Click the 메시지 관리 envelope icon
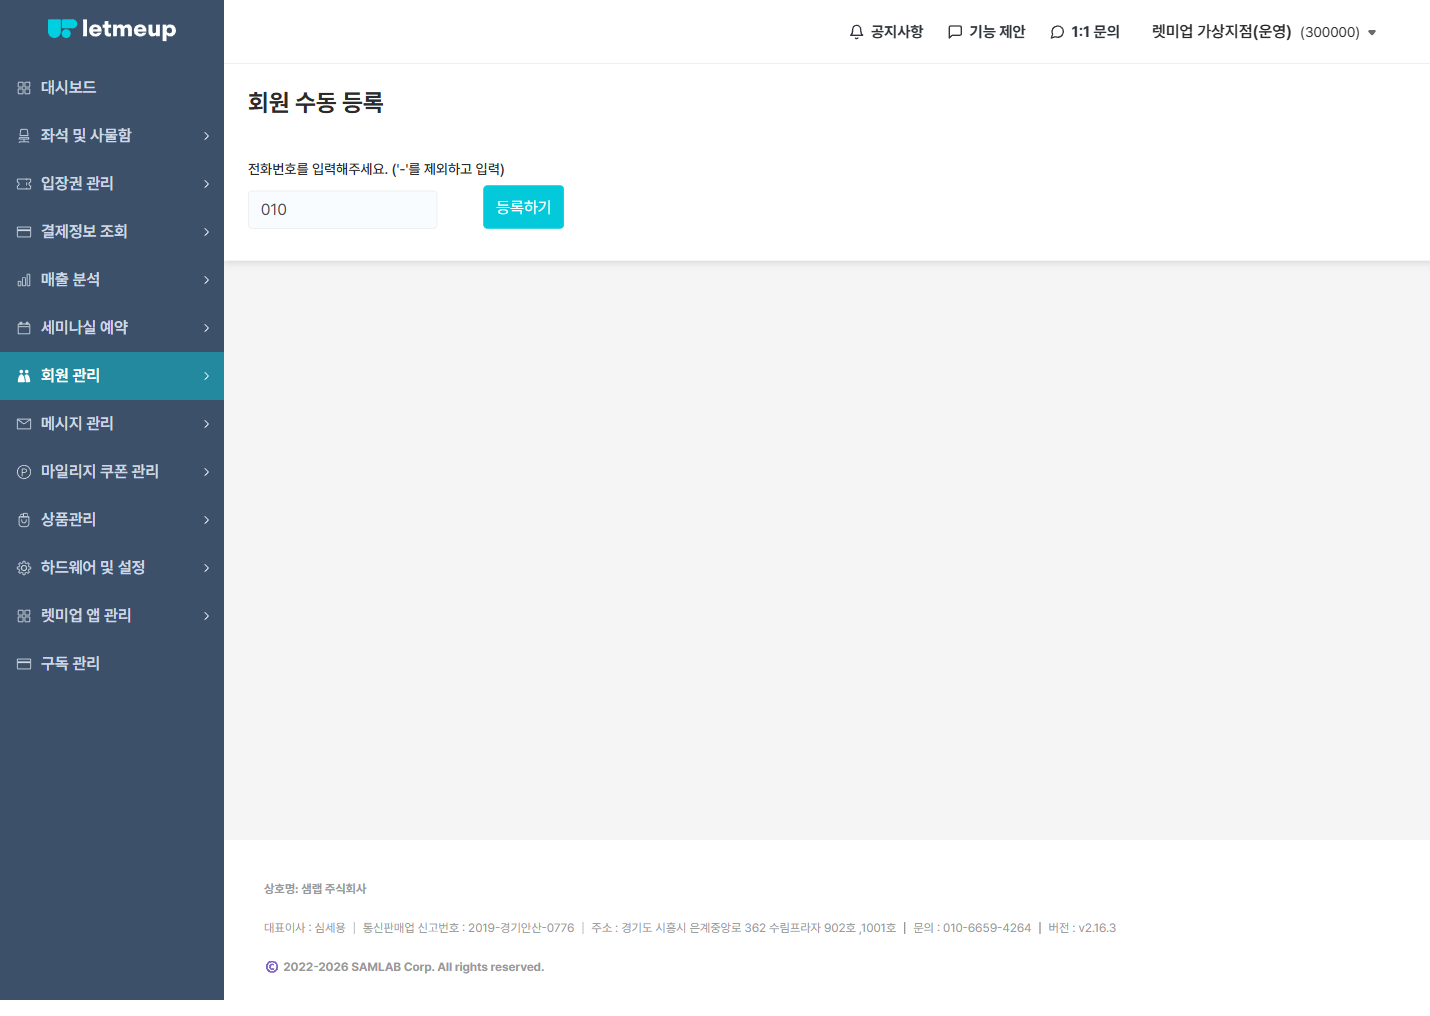This screenshot has width=1430, height=1016. tap(24, 424)
